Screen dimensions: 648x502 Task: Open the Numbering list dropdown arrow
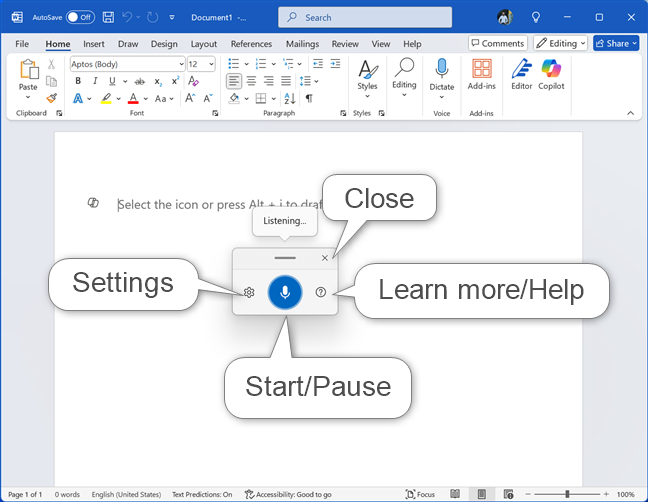(273, 64)
